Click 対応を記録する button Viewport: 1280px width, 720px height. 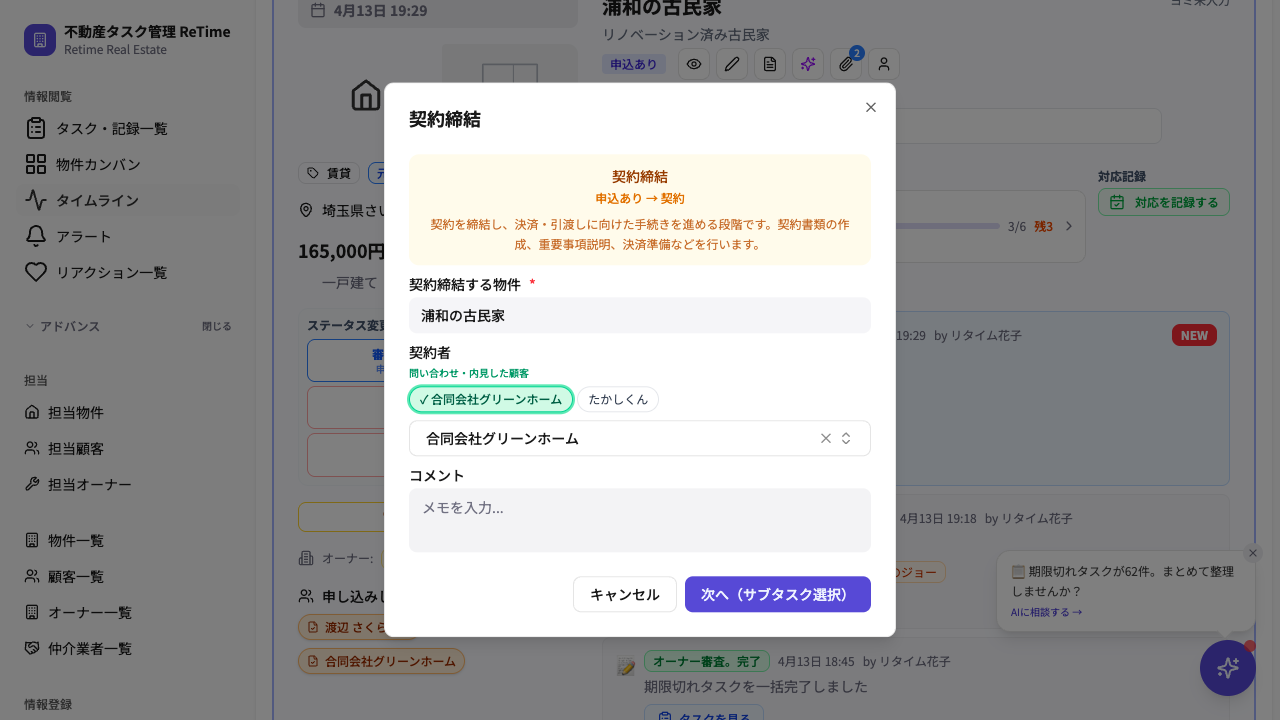tap(1164, 202)
